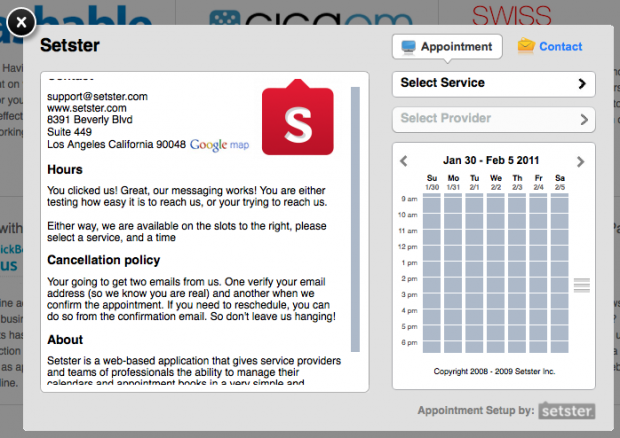Click the 'Hours' heading

(65, 169)
